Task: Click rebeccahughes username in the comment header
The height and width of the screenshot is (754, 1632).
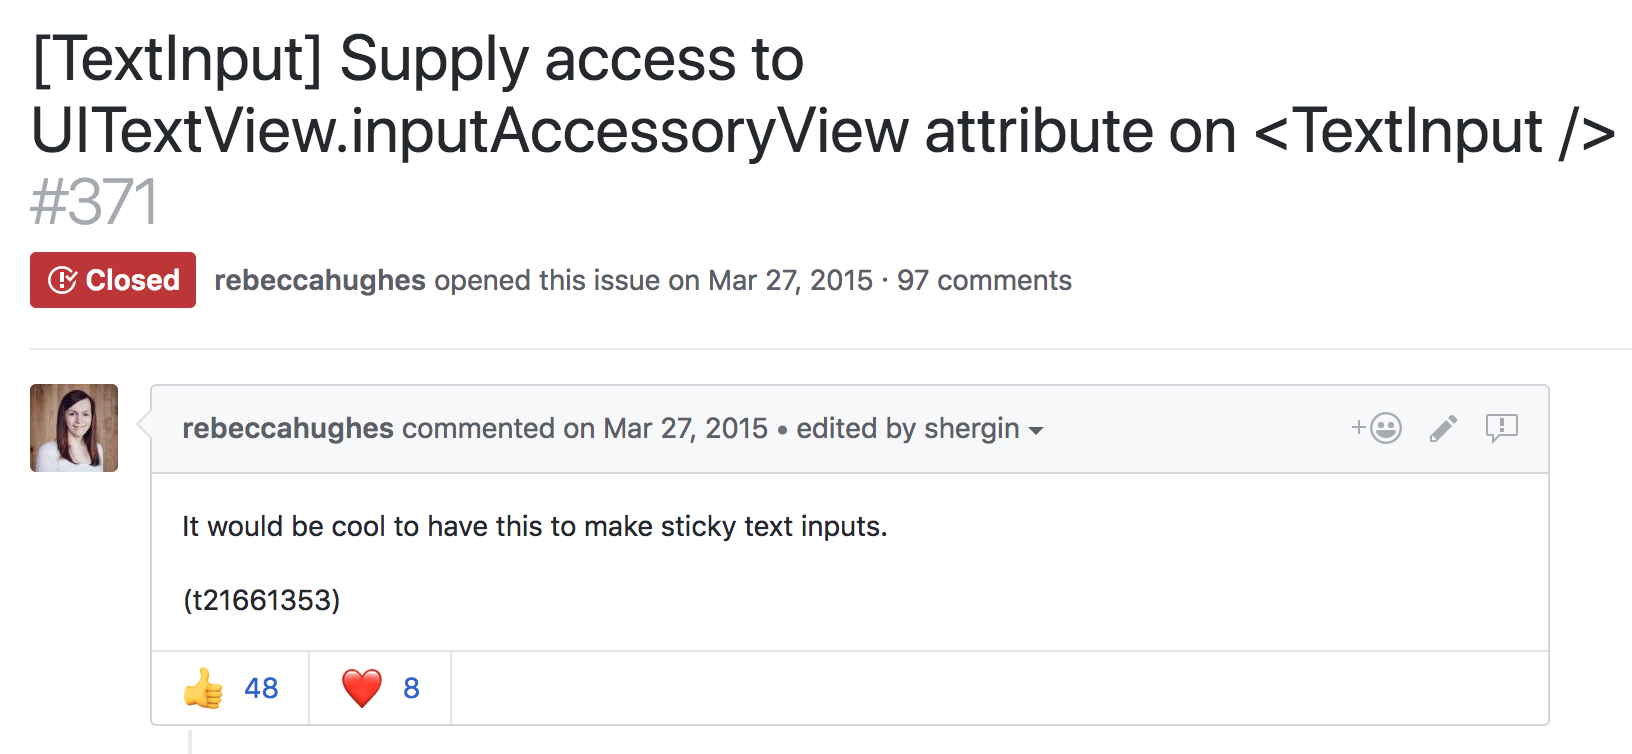Action: [288, 428]
